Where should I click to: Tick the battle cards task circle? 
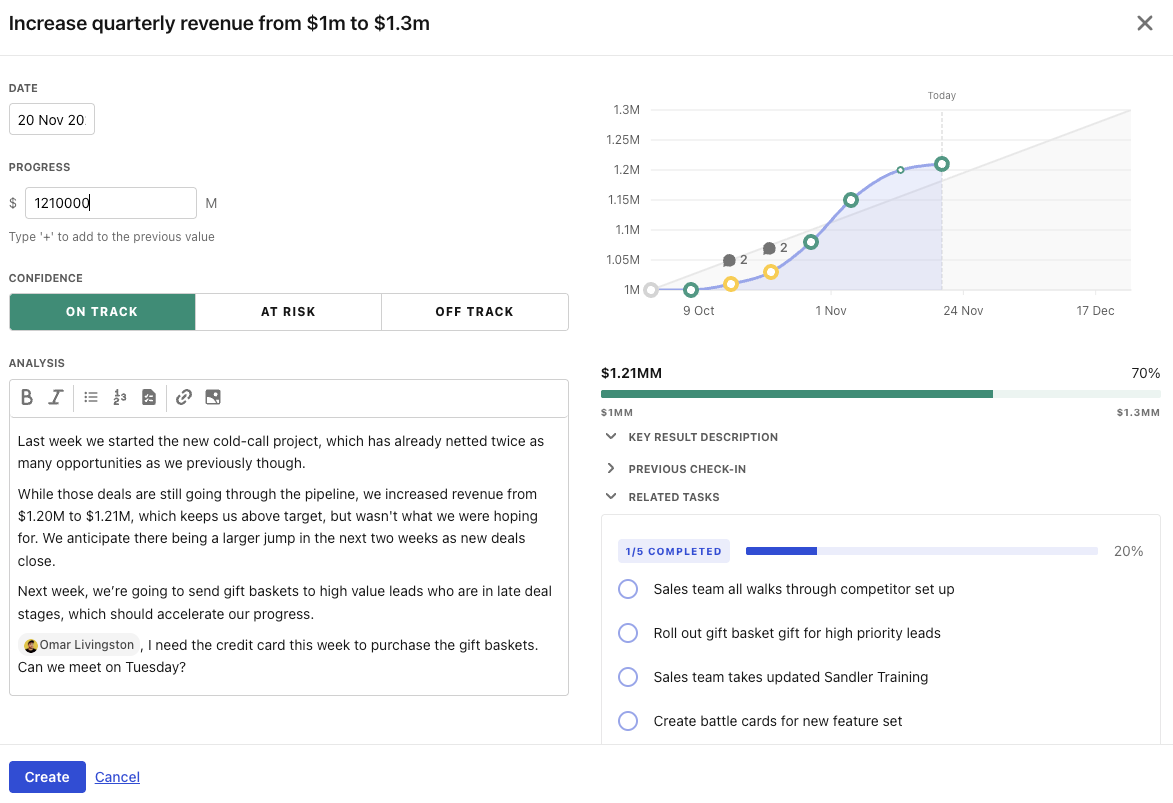pyautogui.click(x=628, y=721)
